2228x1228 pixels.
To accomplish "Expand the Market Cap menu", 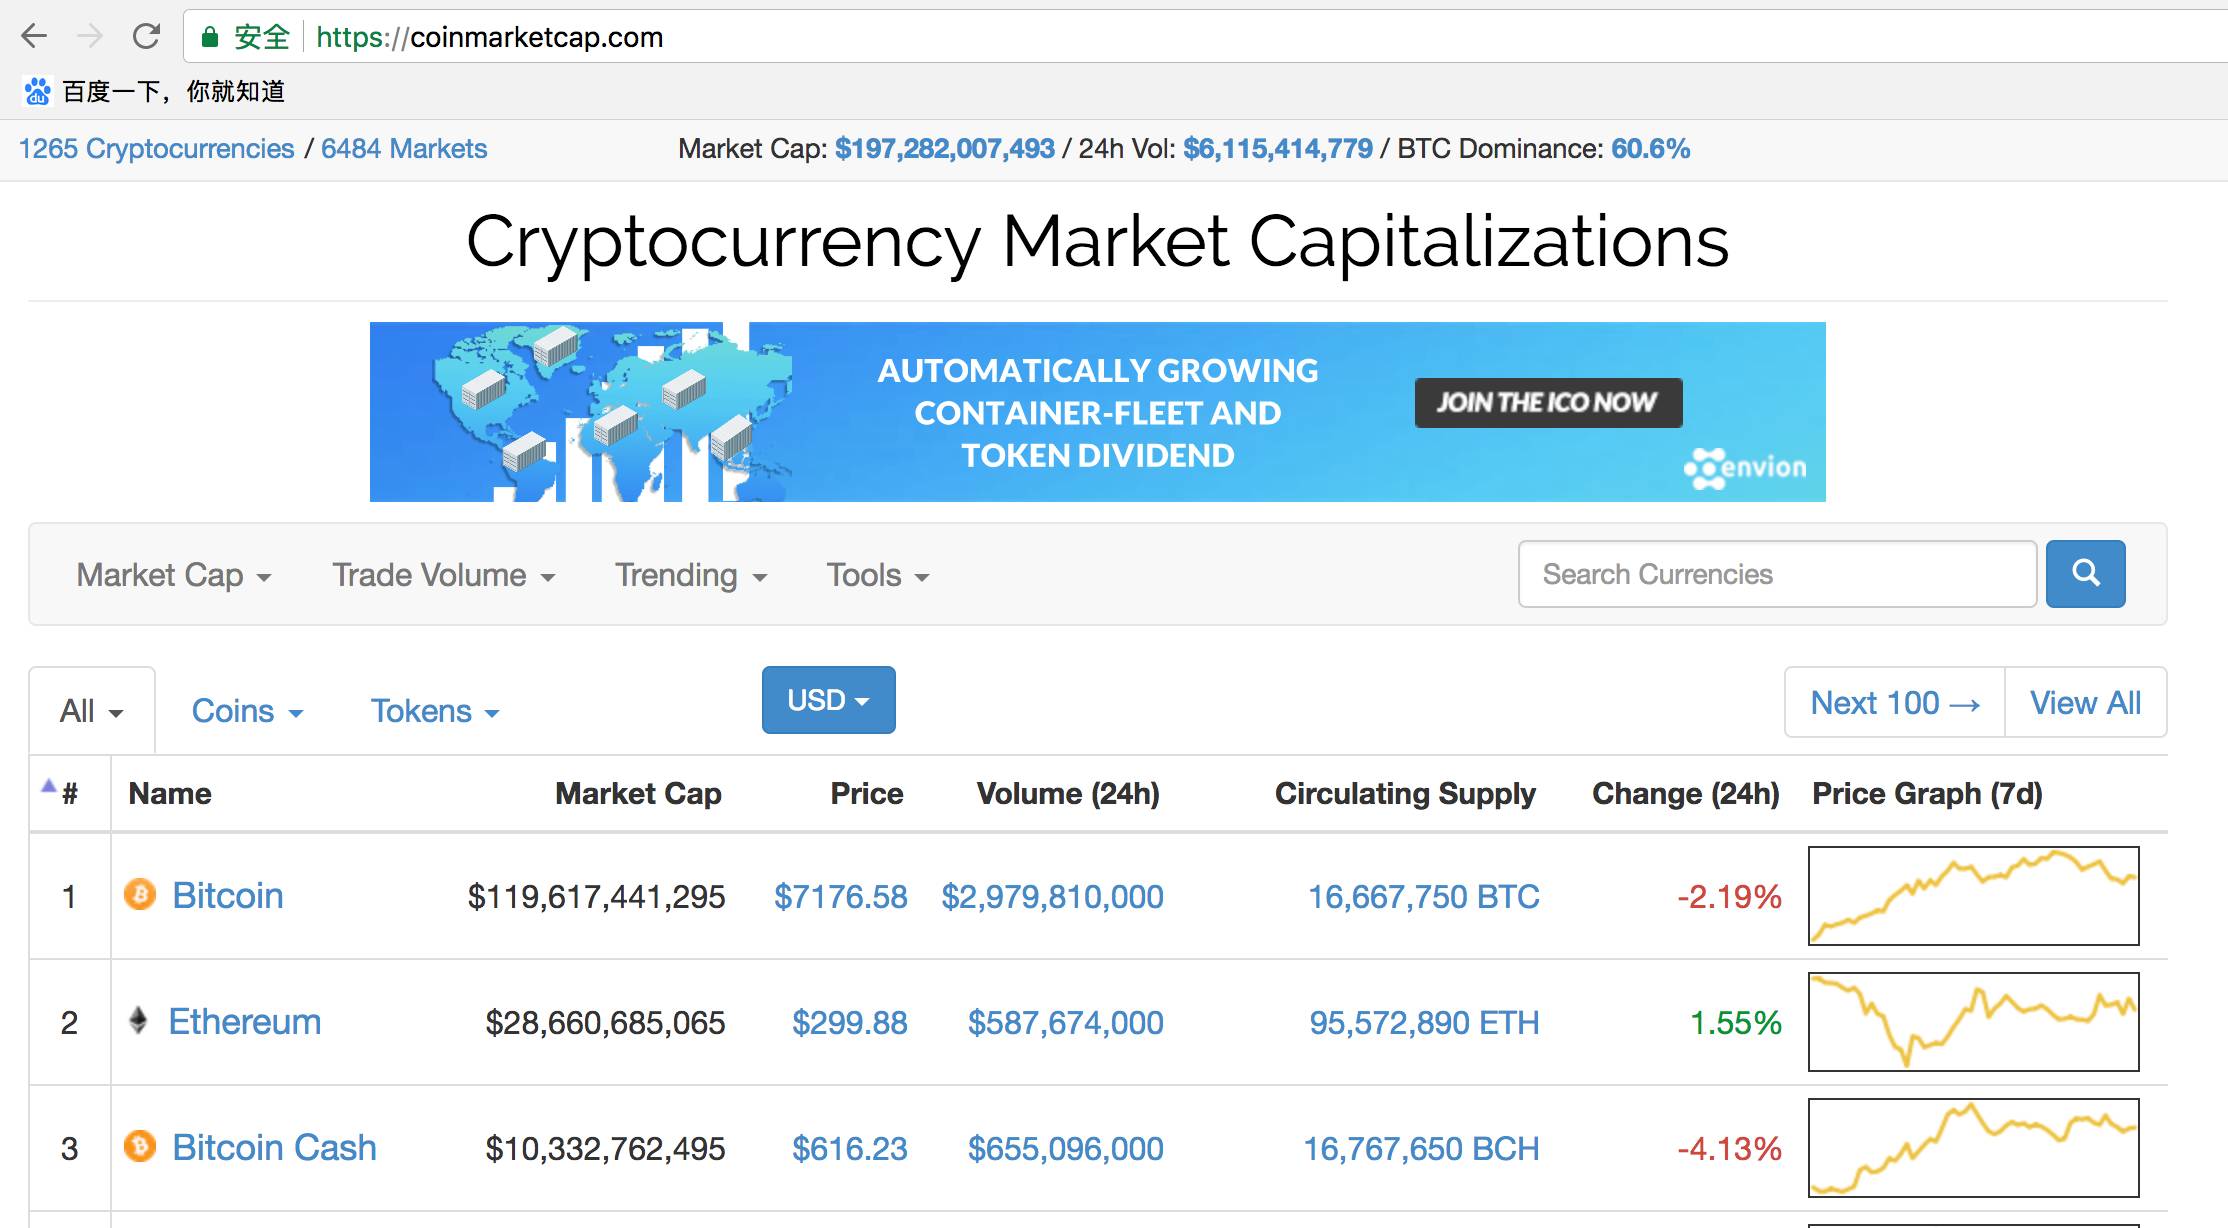I will pyautogui.click(x=174, y=576).
